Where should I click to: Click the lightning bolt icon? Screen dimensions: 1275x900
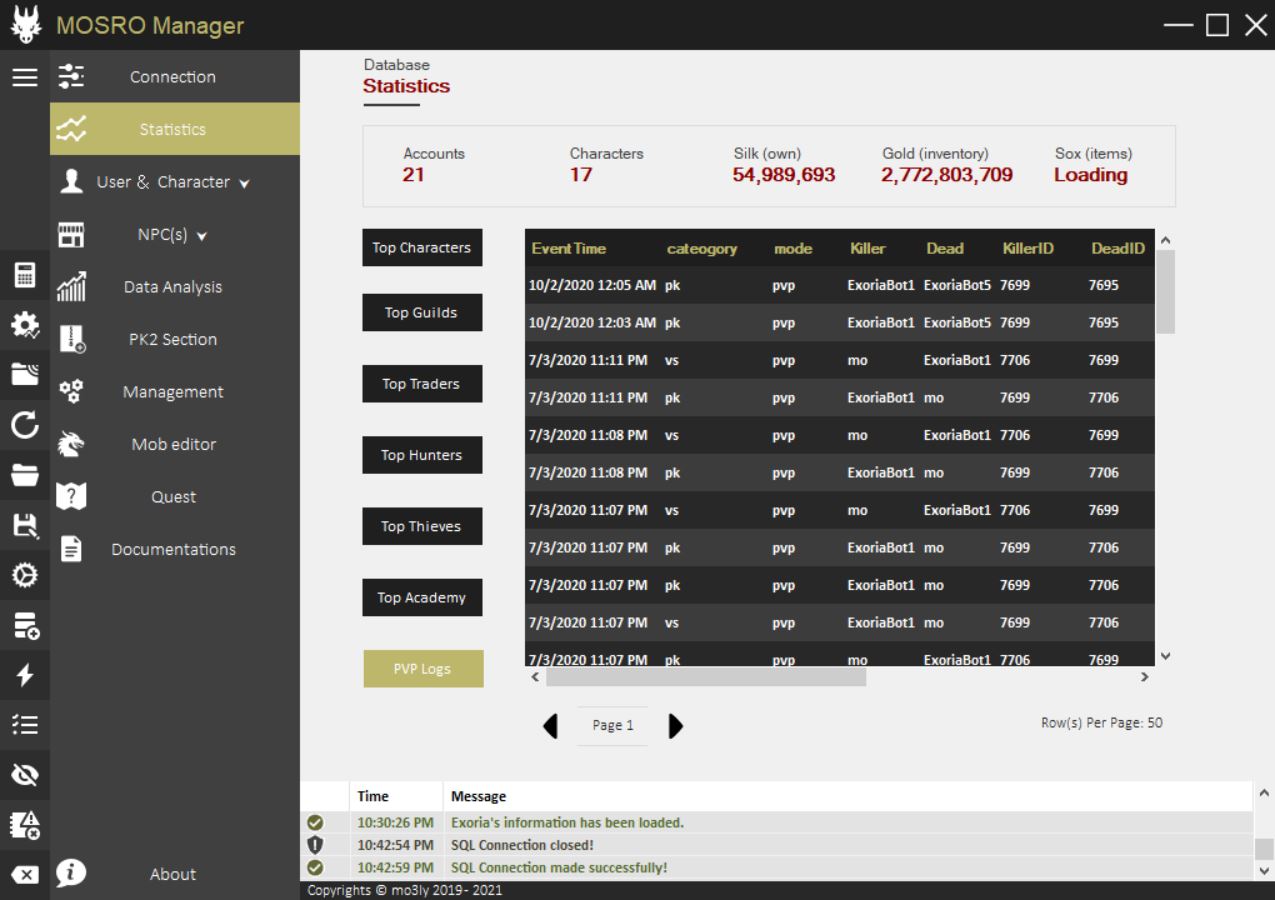[24, 675]
